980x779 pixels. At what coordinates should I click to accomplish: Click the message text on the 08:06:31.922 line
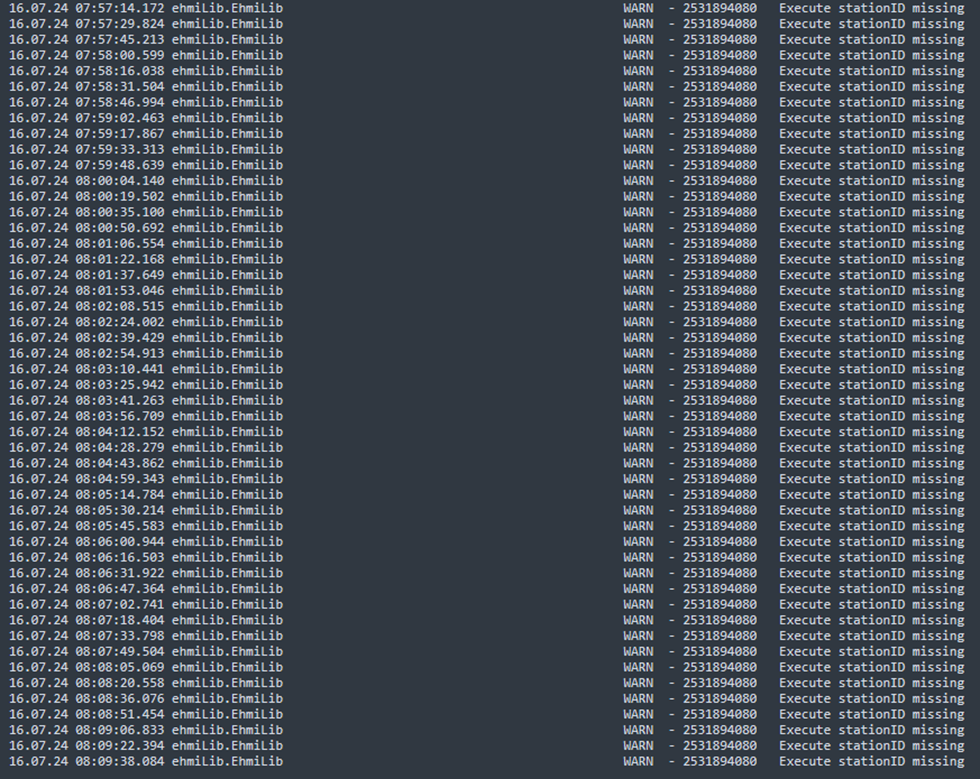pyautogui.click(x=871, y=573)
